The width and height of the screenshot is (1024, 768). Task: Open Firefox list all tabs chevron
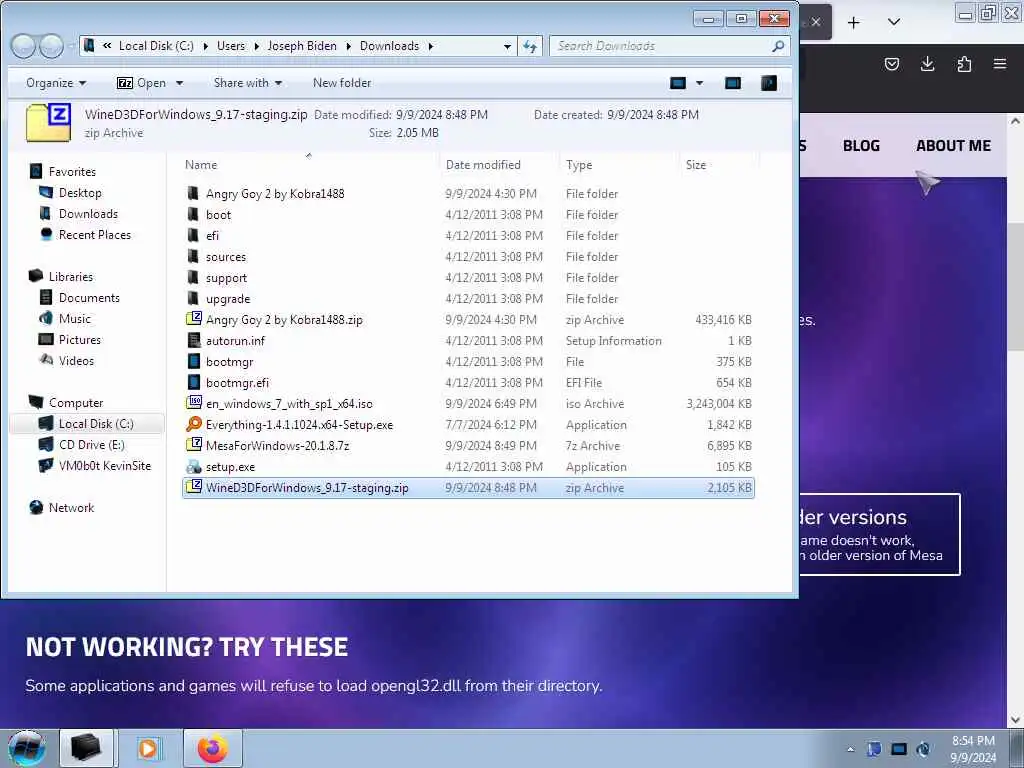point(894,22)
